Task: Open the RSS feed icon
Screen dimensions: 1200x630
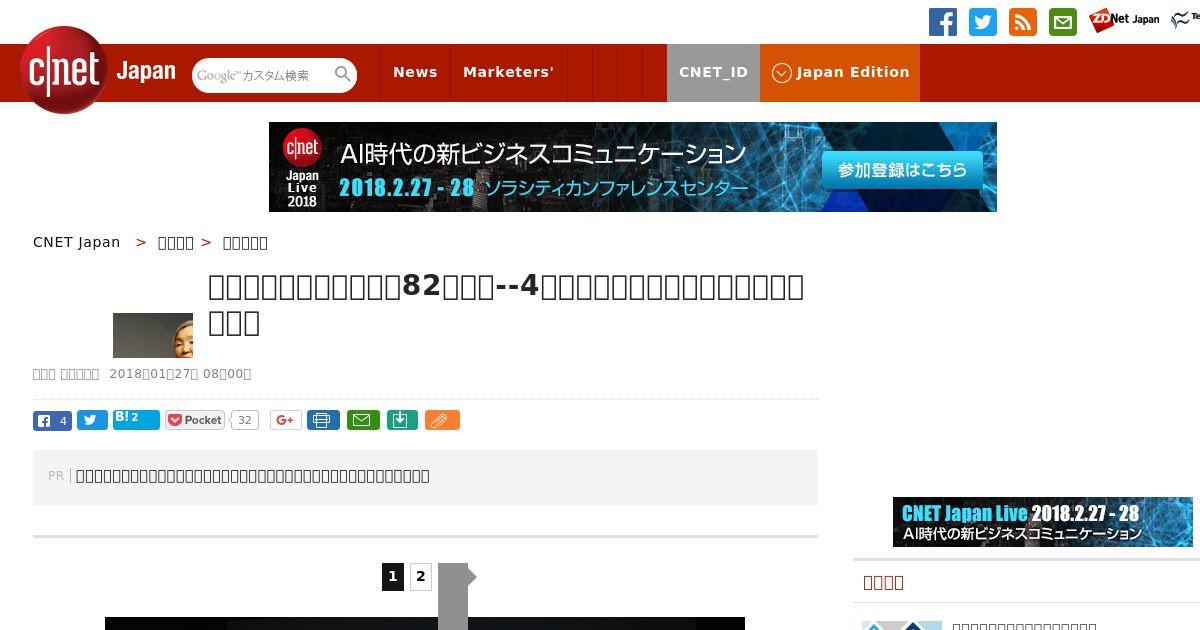Action: pos(1023,22)
